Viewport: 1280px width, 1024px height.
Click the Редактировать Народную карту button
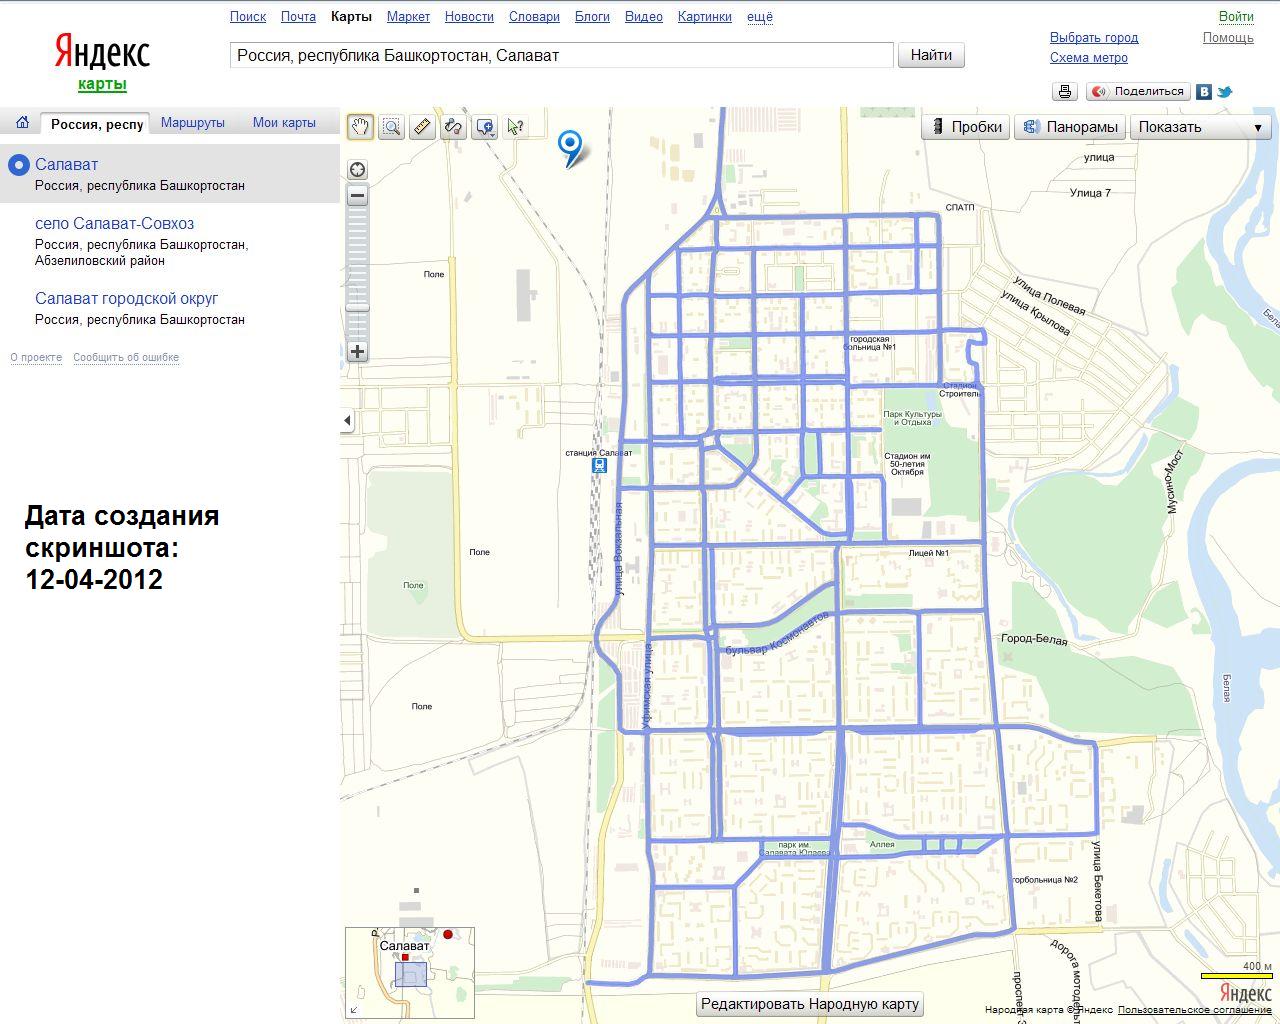(810, 1004)
